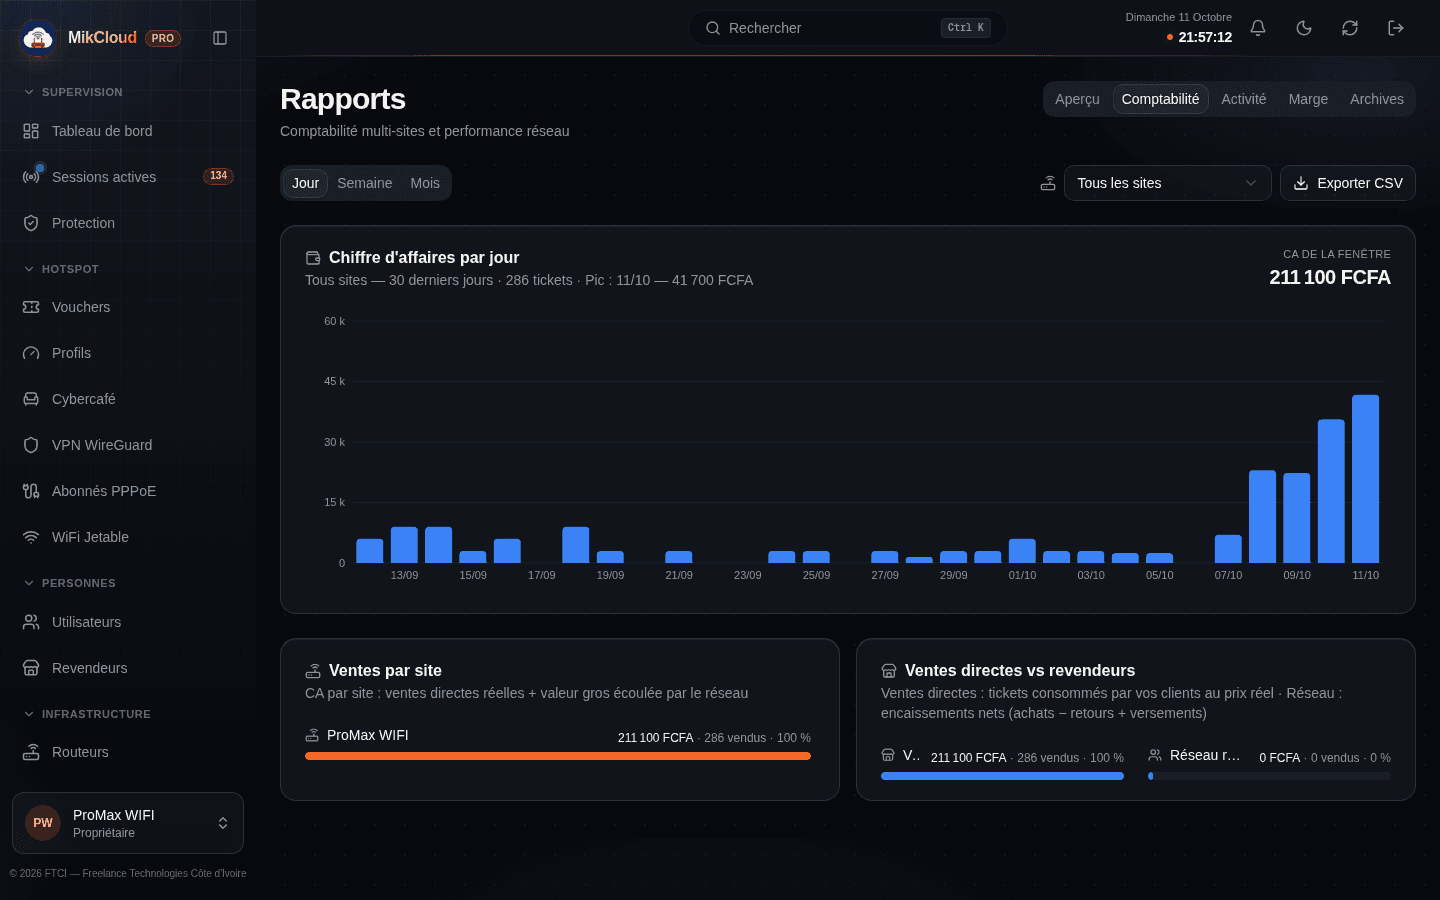This screenshot has height=900, width=1440.
Task: Click the blue ventes directes progress bar
Action: coord(1002,776)
